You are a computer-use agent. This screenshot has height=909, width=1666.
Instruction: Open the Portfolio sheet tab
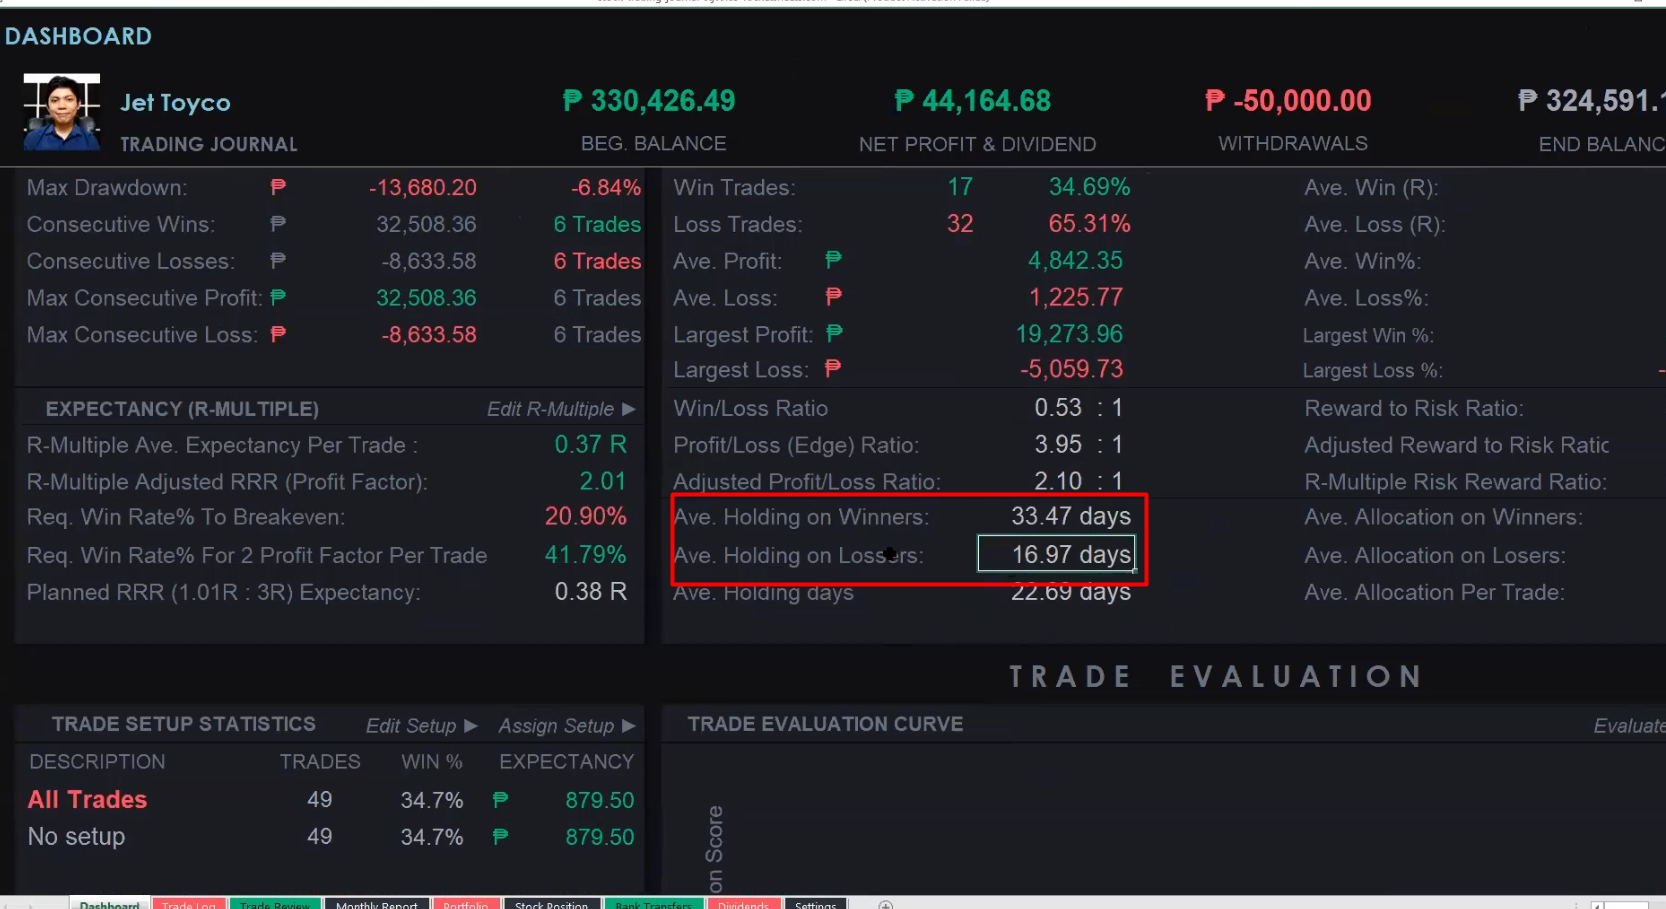click(465, 904)
